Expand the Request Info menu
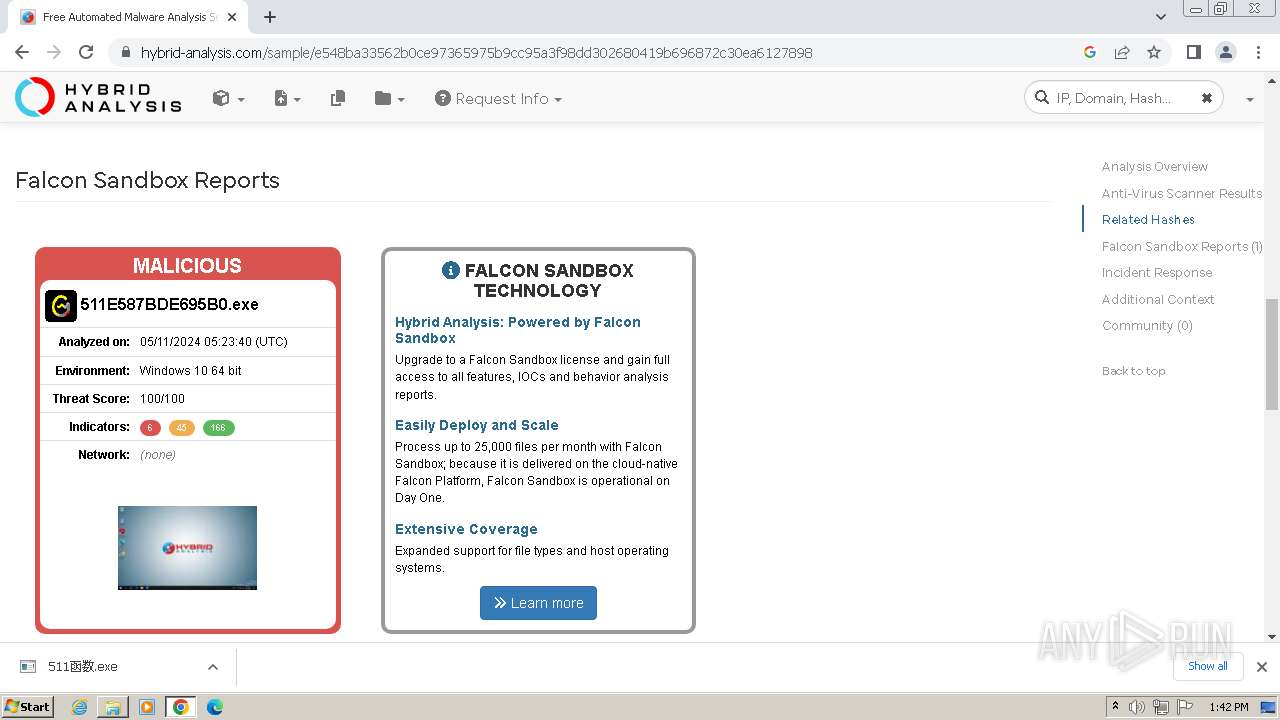The image size is (1280, 720). click(x=498, y=98)
